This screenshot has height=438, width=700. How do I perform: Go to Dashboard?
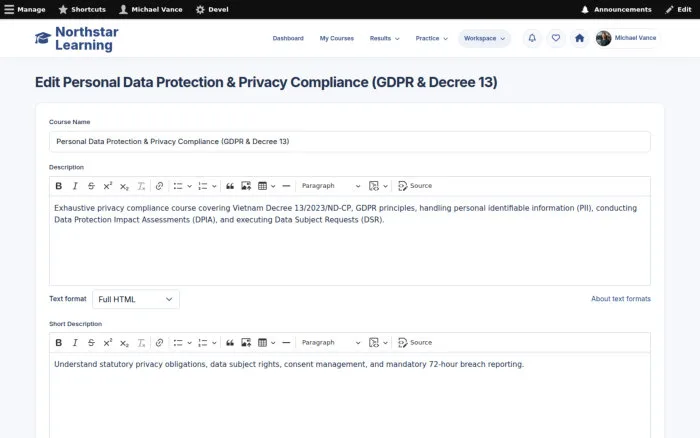(x=288, y=38)
